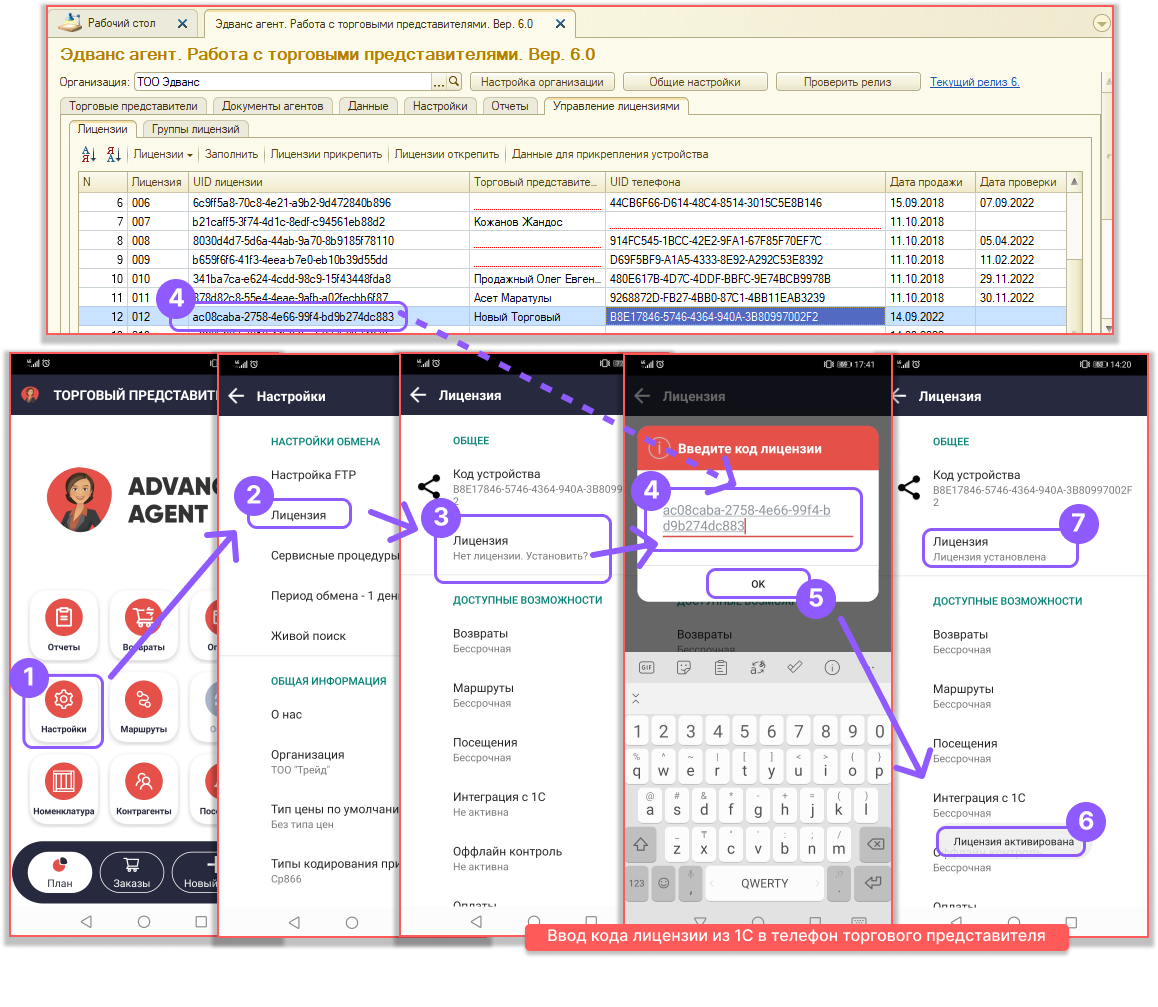Image resolution: width=1158 pixels, height=1007 pixels.
Task: Tap 'Нет лицензии. Установить?' entry
Action: point(523,549)
